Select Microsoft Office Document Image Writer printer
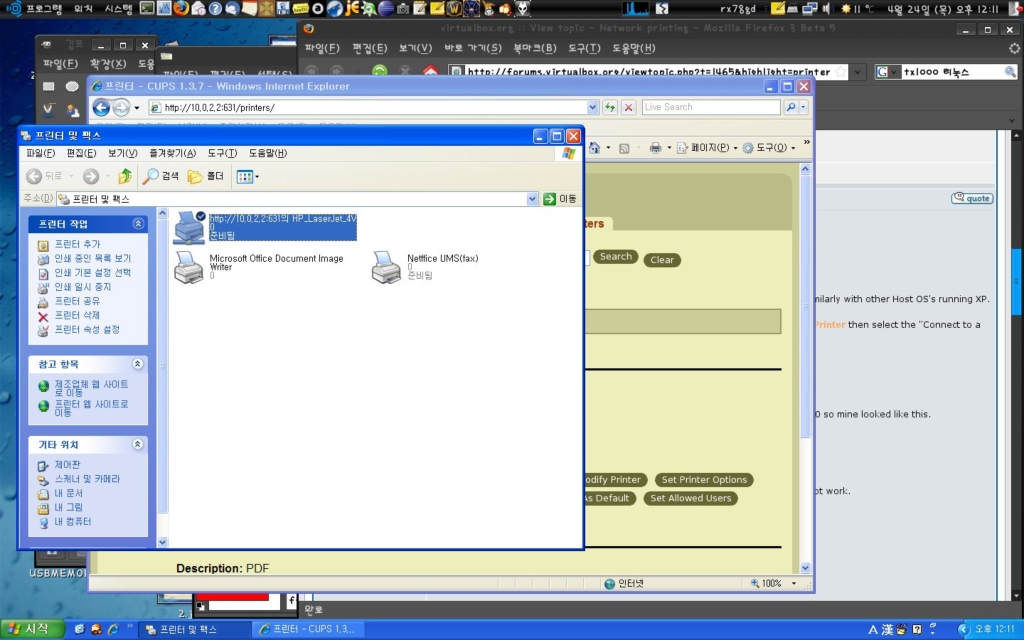The width and height of the screenshot is (1024, 640). [189, 267]
